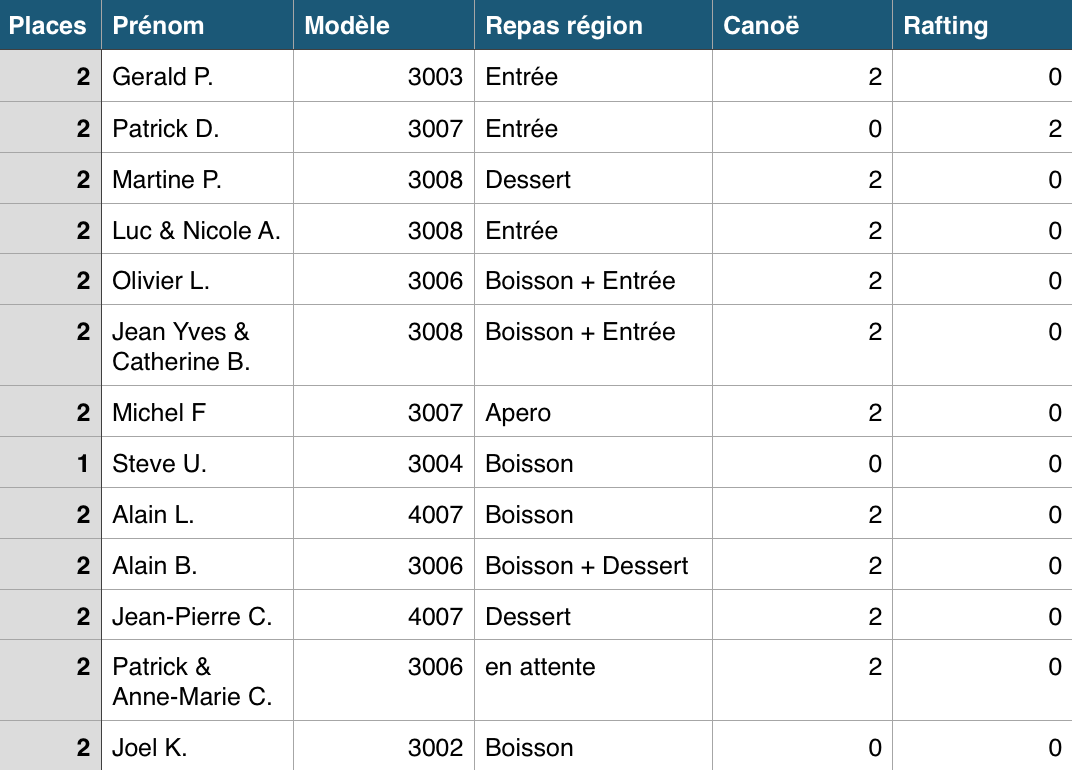Select the Prénom column header
Viewport: 1072px width, 770px height.
pyautogui.click(x=198, y=25)
